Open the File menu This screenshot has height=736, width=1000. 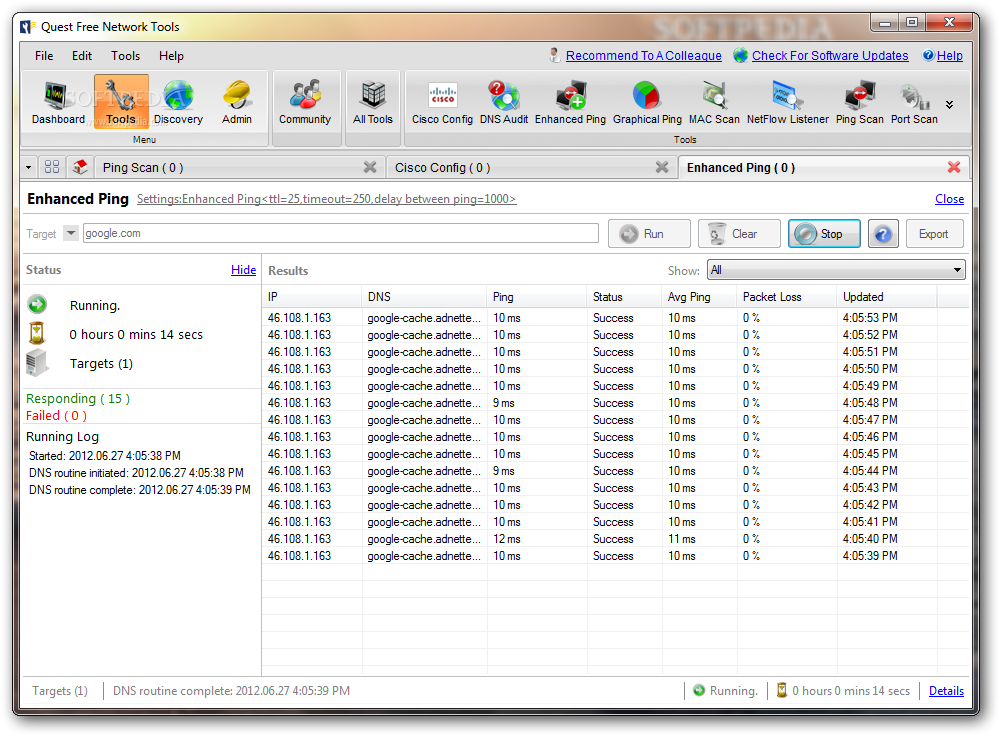(44, 56)
